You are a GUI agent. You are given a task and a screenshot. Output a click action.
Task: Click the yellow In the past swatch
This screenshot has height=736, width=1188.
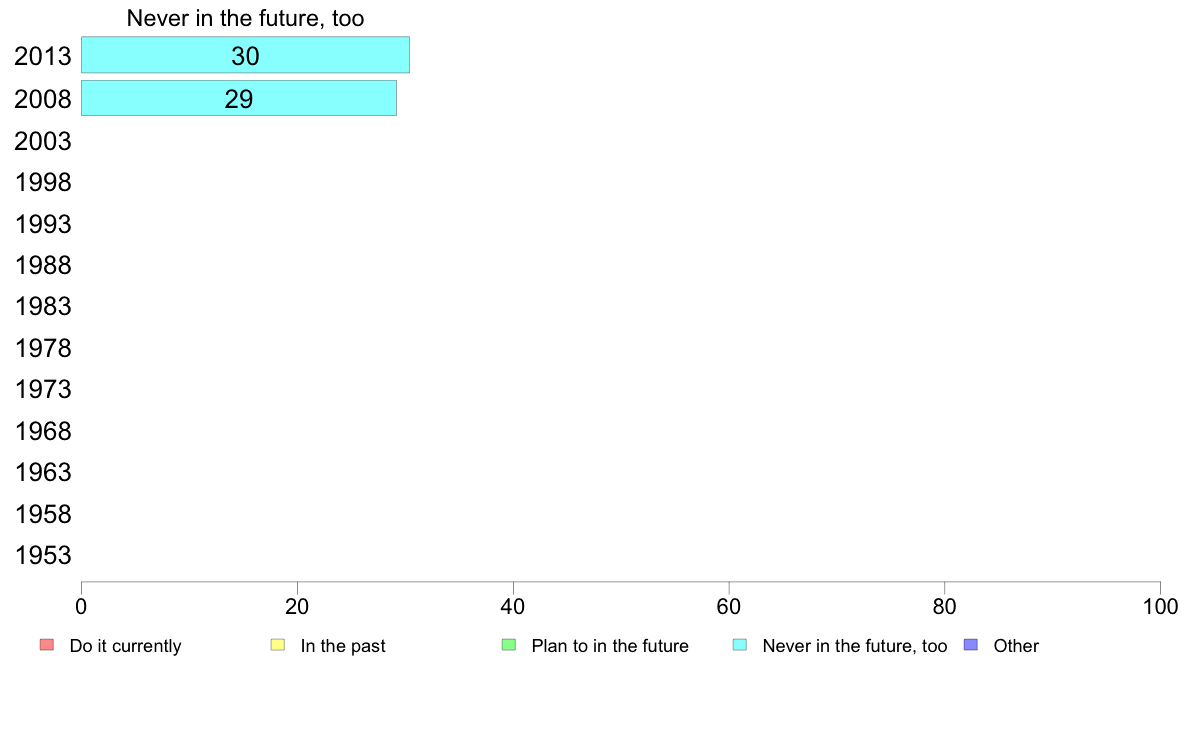pos(278,645)
